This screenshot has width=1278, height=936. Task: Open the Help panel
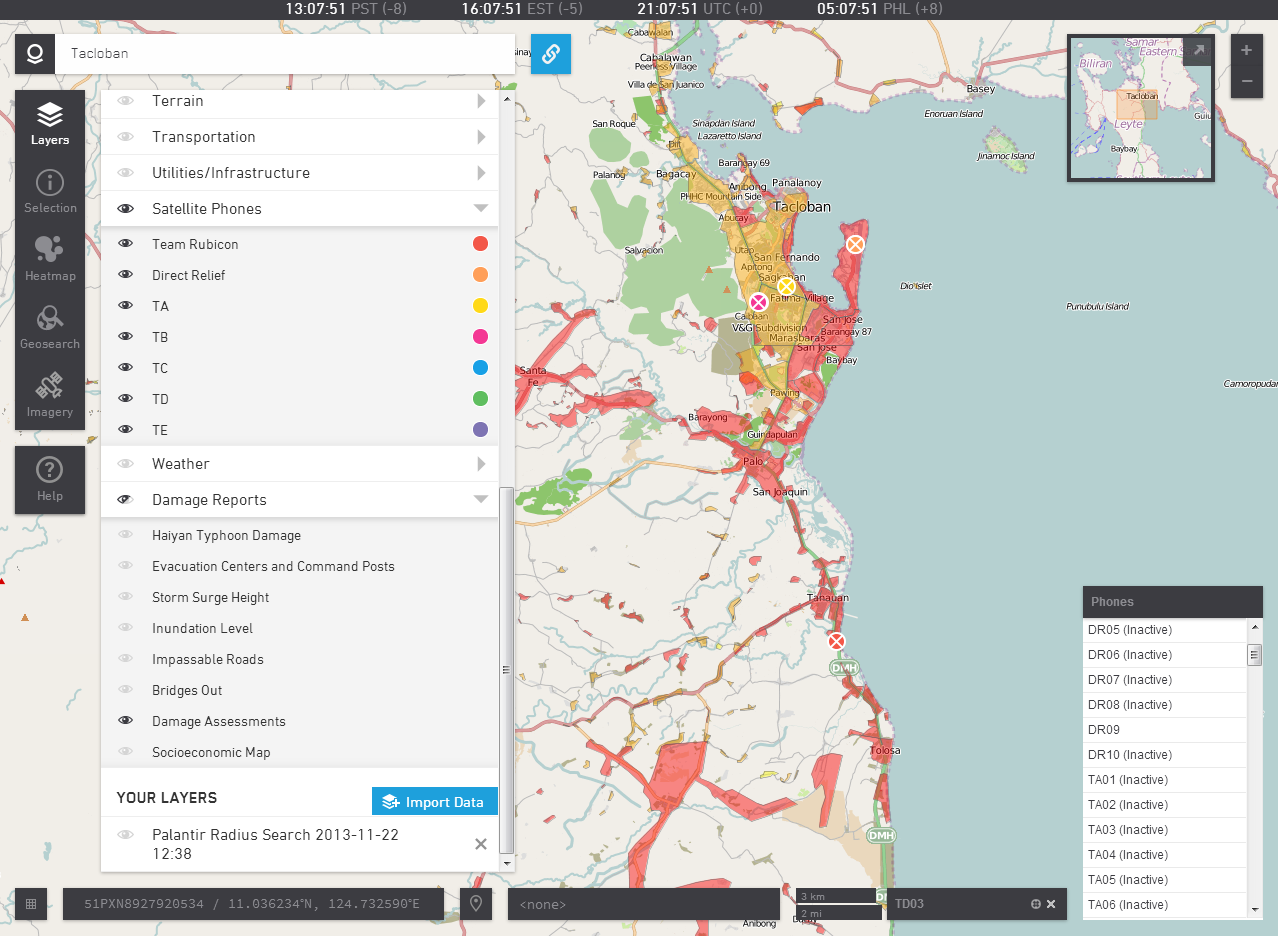(50, 480)
